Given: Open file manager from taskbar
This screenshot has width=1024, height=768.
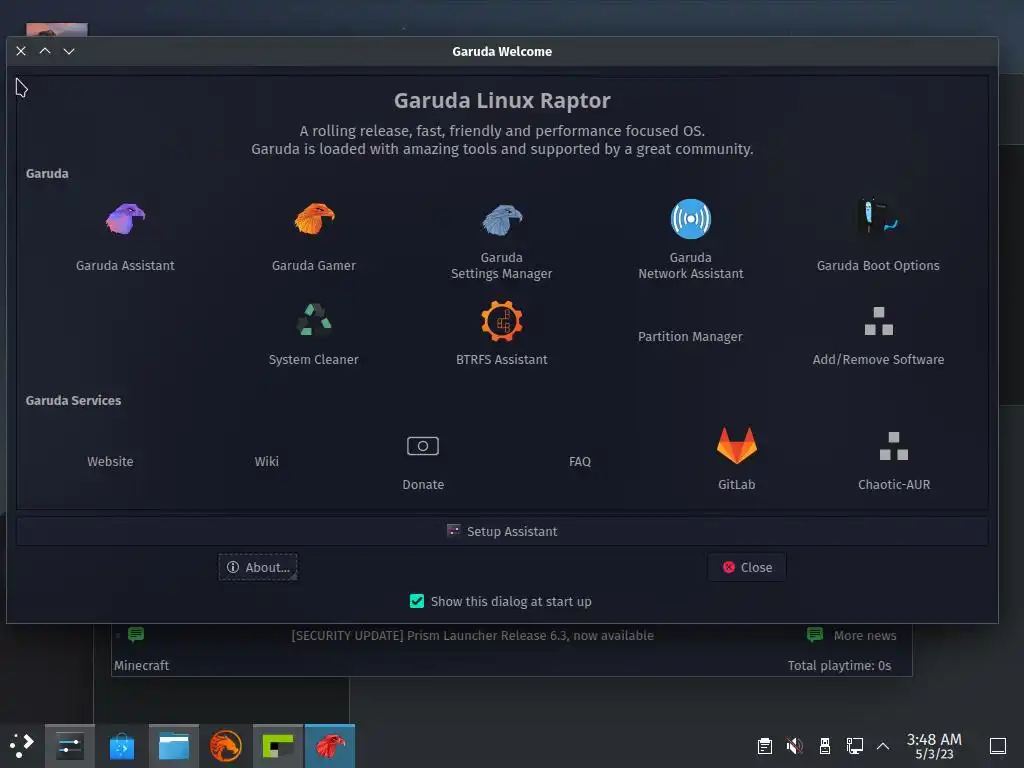Looking at the screenshot, I should pyautogui.click(x=174, y=746).
